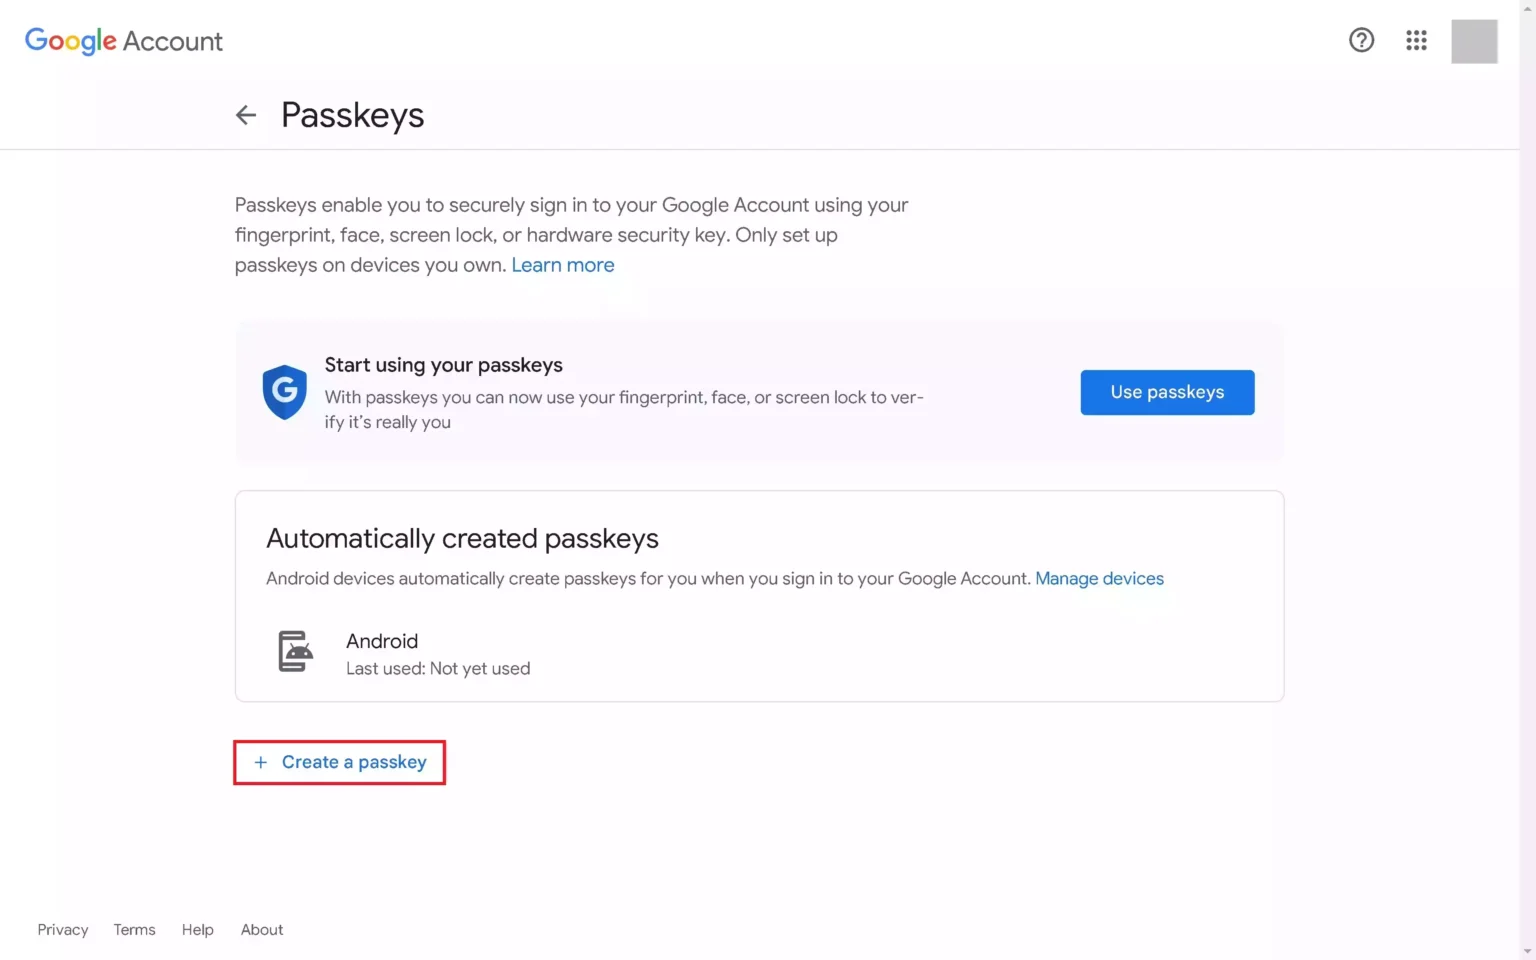Open the Manage devices link
The image size is (1536, 960).
click(1099, 578)
